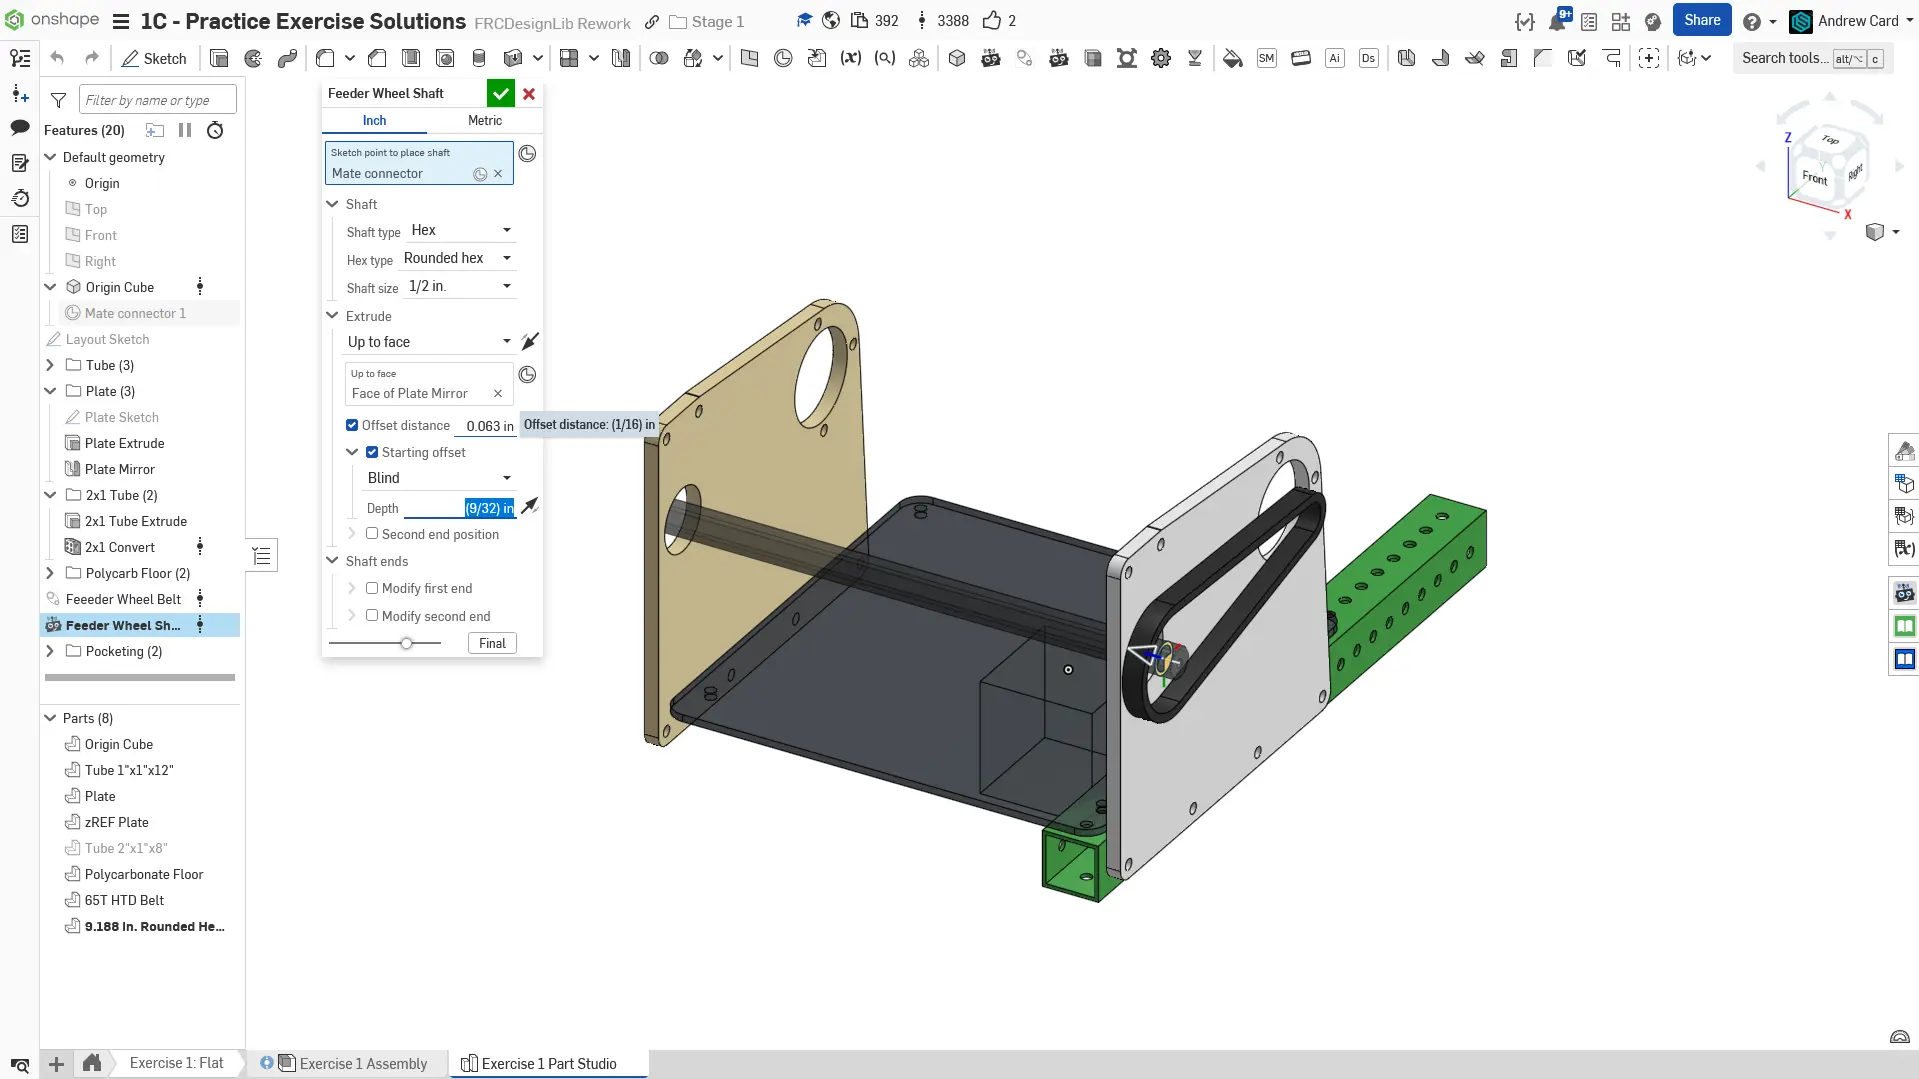Click the insert new tab plus icon
The image size is (1919, 1079).
[57, 1064]
